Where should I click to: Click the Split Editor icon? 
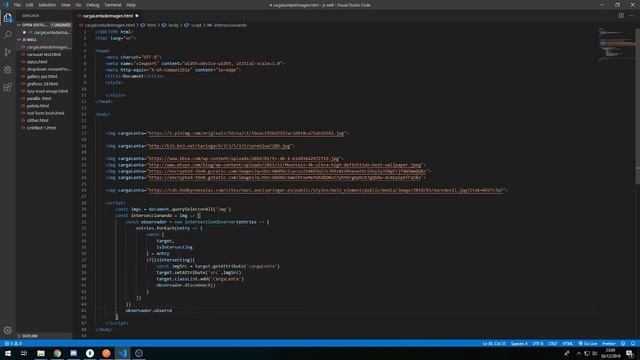click(x=621, y=16)
